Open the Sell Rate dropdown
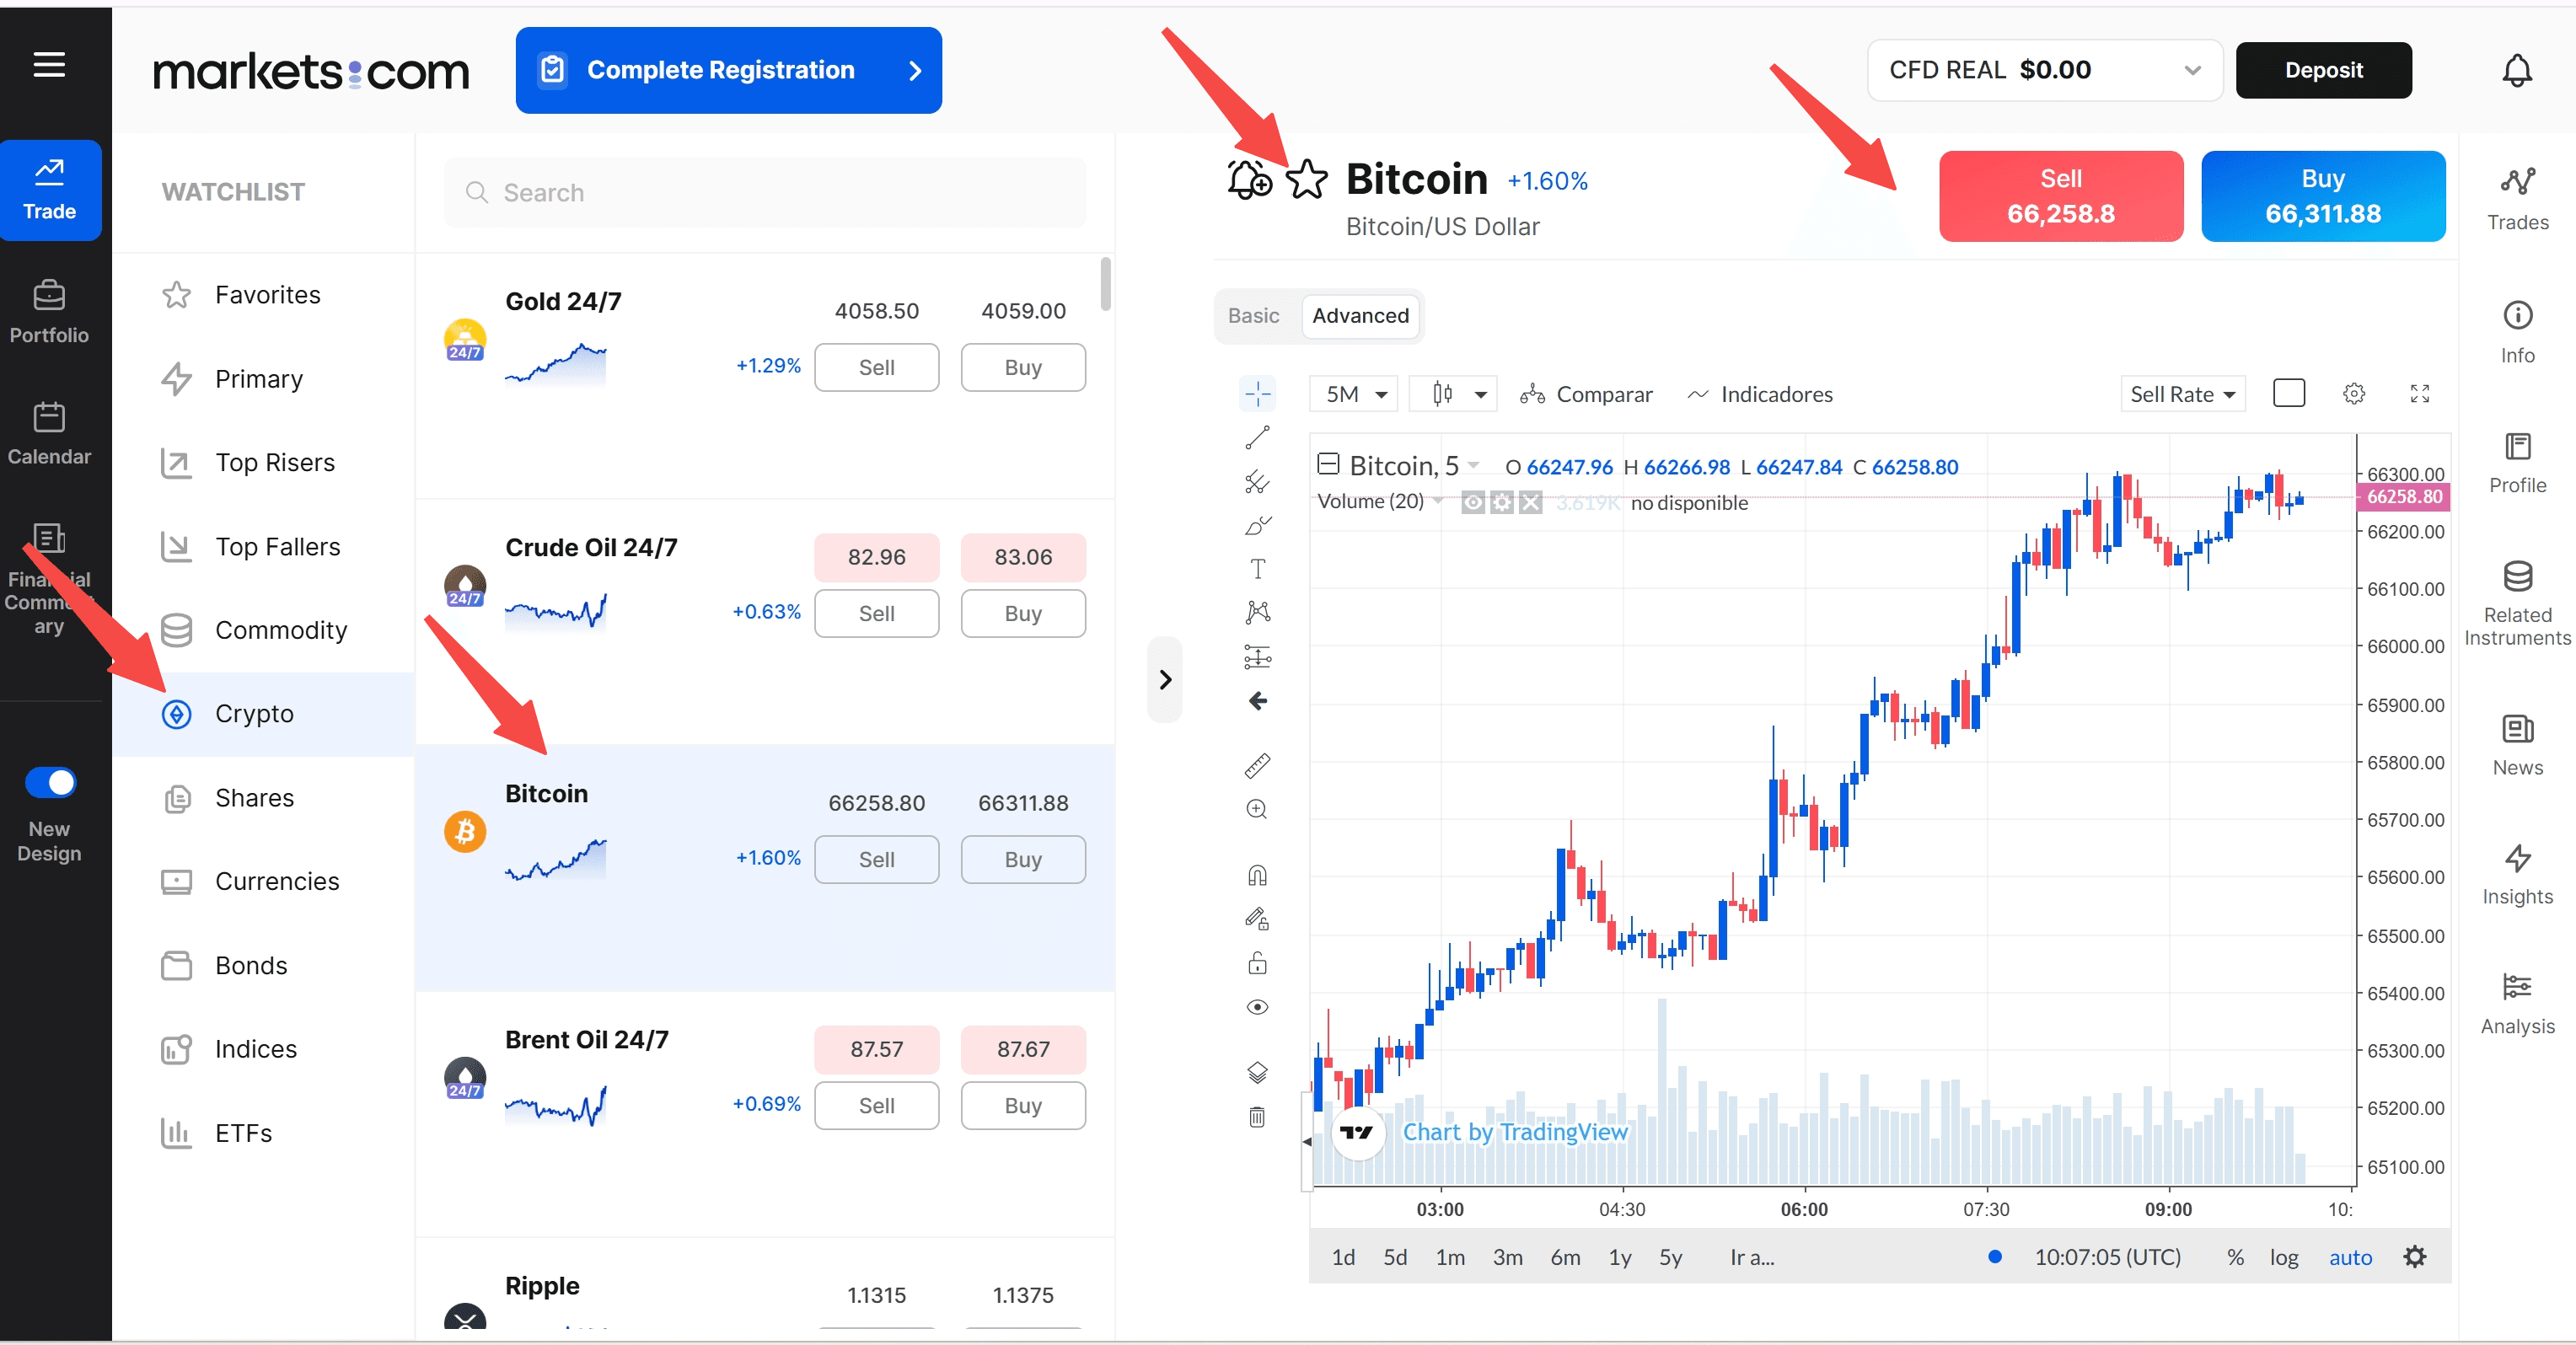The image size is (2576, 1345). pos(2183,394)
